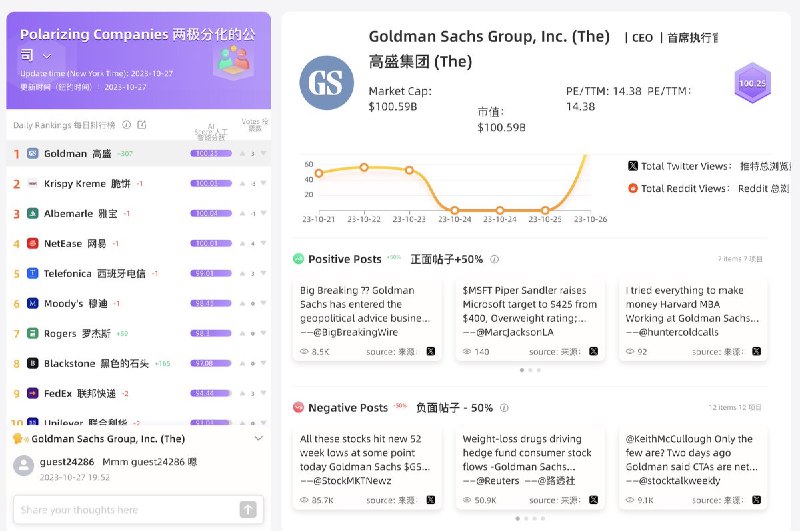The height and width of the screenshot is (531, 800).
Task: Select Blackstone row in Daily Rankings
Action: pyautogui.click(x=138, y=363)
